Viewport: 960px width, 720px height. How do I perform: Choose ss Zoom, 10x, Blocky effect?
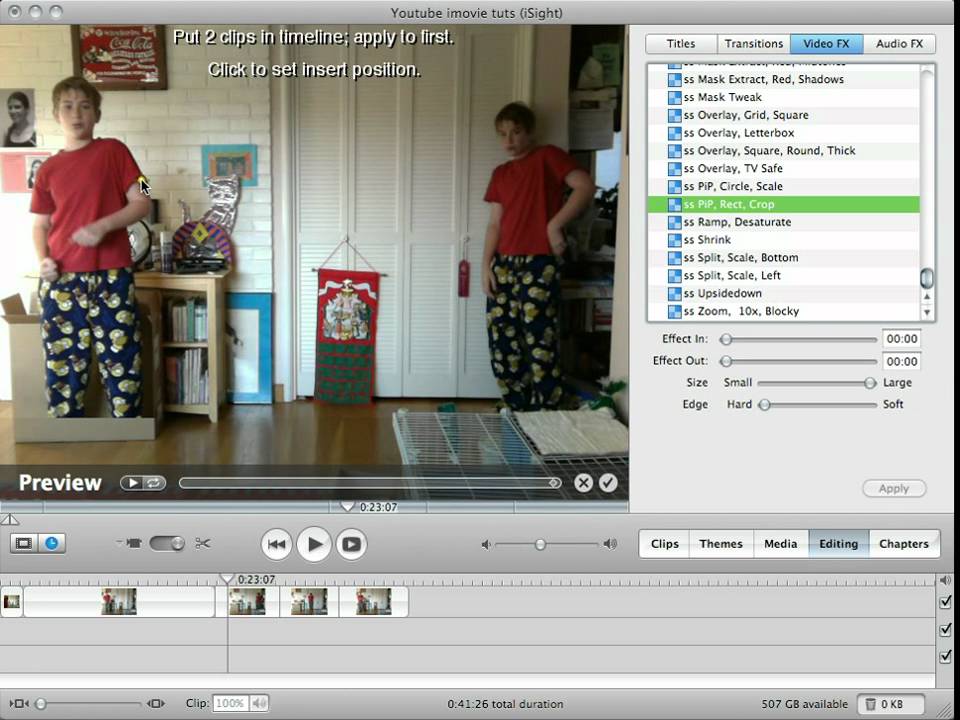click(784, 311)
